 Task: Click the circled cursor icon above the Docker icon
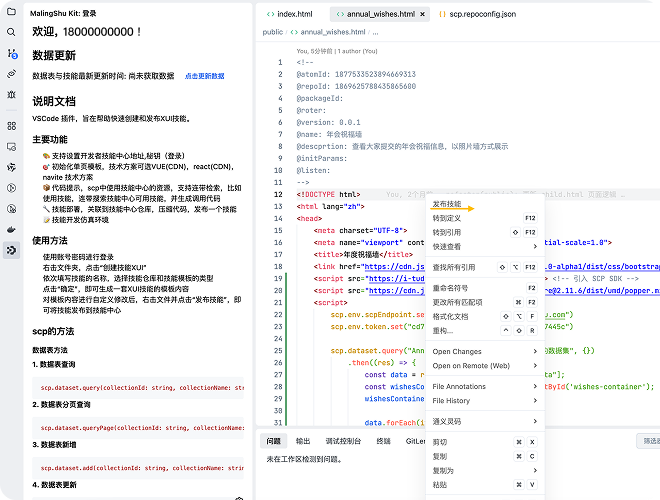click(x=11, y=209)
